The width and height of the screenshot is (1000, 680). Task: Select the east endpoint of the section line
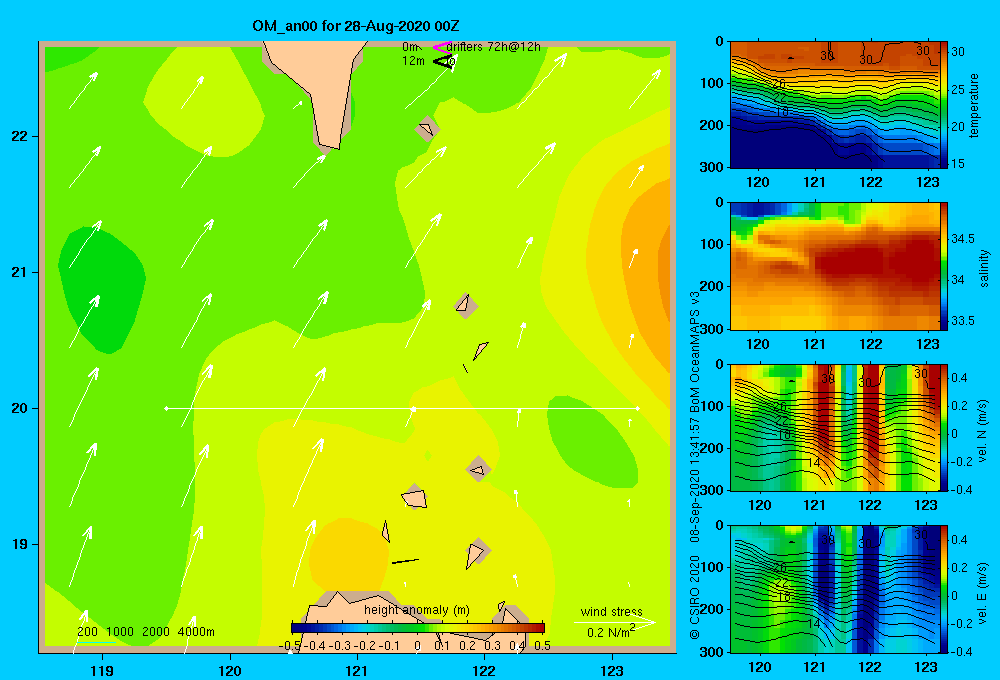[638, 408]
